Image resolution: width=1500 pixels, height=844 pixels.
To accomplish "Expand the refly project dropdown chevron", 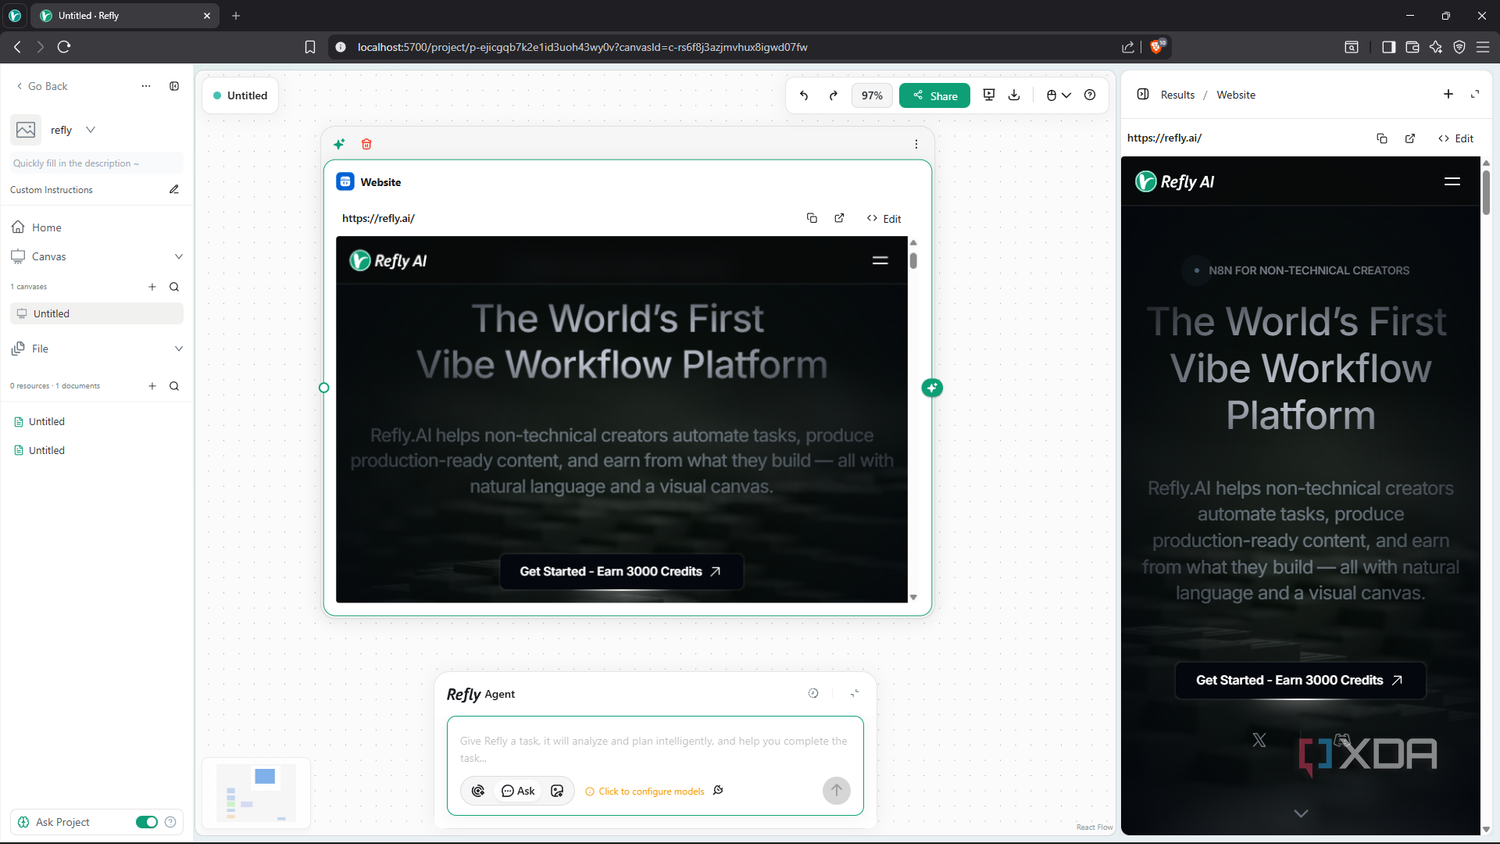I will pos(91,130).
